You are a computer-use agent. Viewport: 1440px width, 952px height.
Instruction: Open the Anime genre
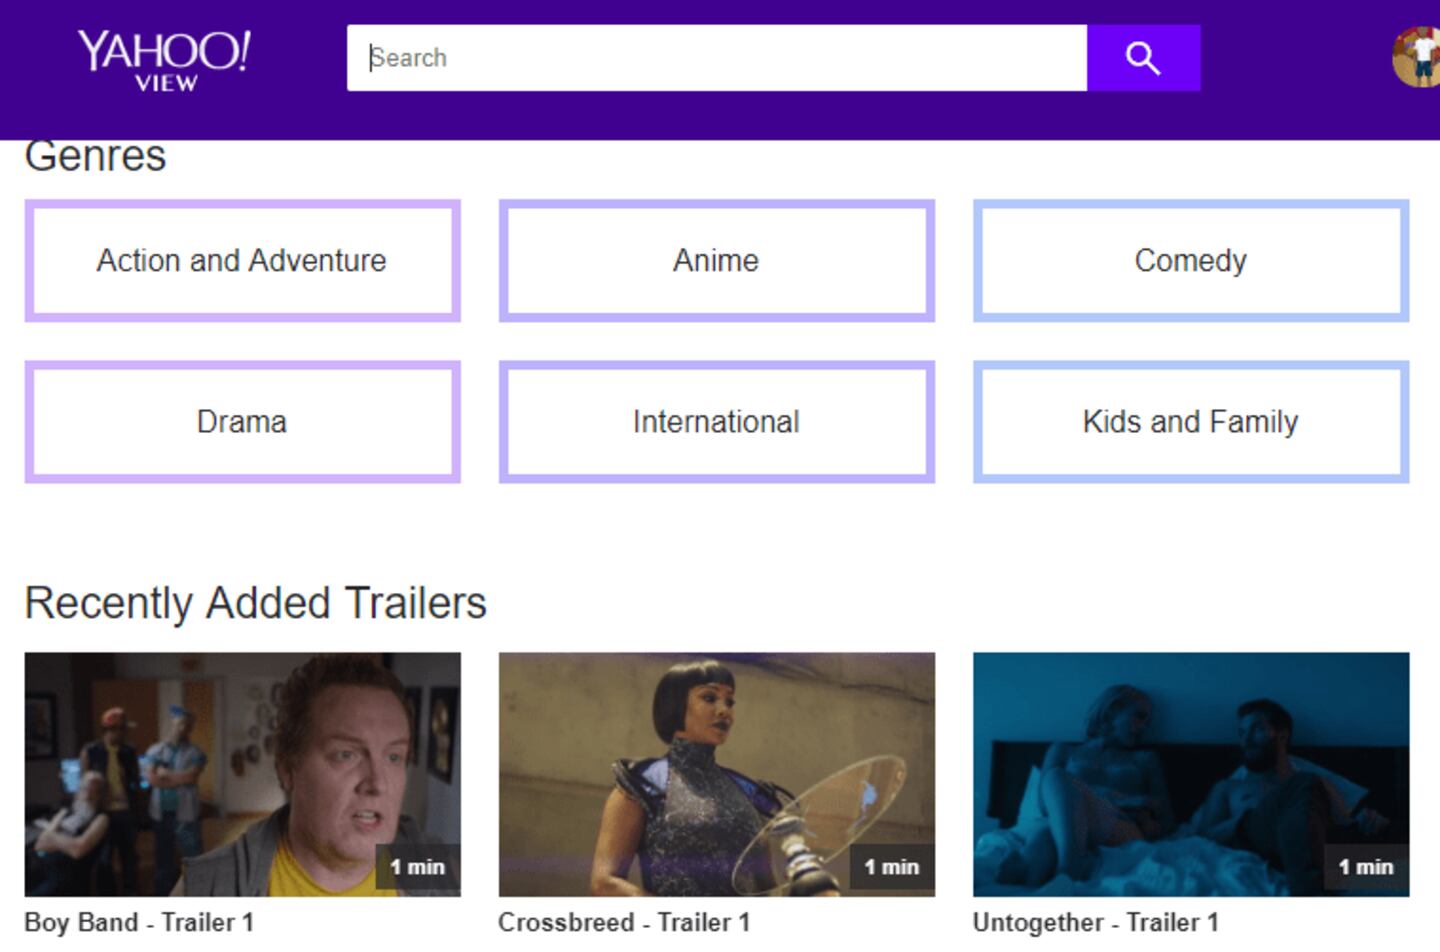coord(716,261)
